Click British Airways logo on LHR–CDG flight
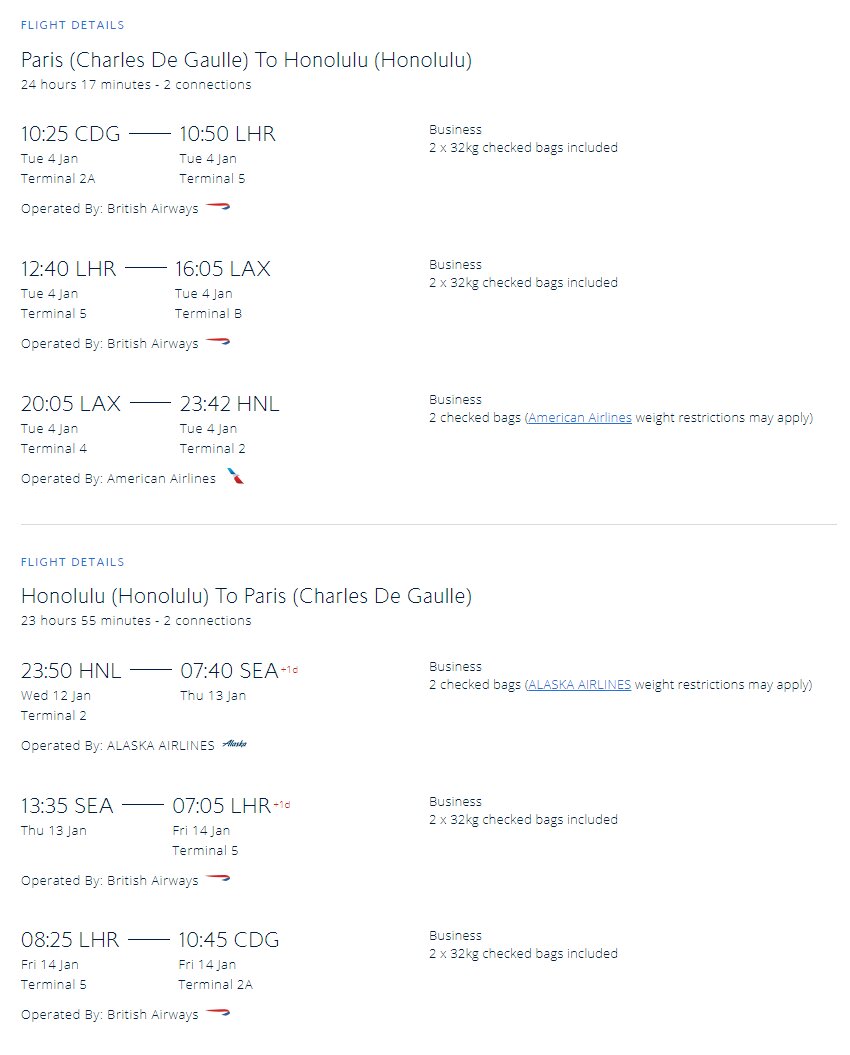 coord(218,1013)
